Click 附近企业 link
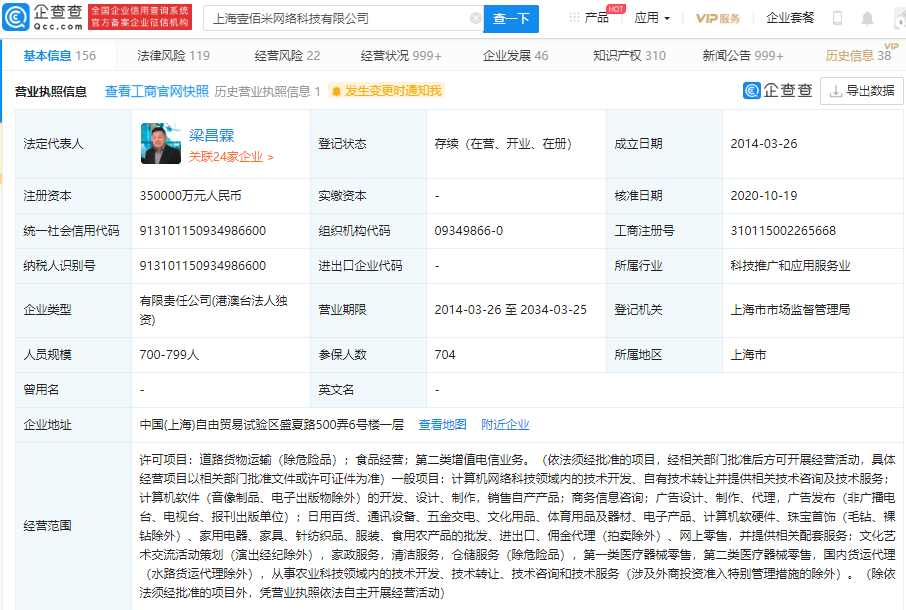Screen dimensions: 906x610 pyautogui.click(x=505, y=425)
